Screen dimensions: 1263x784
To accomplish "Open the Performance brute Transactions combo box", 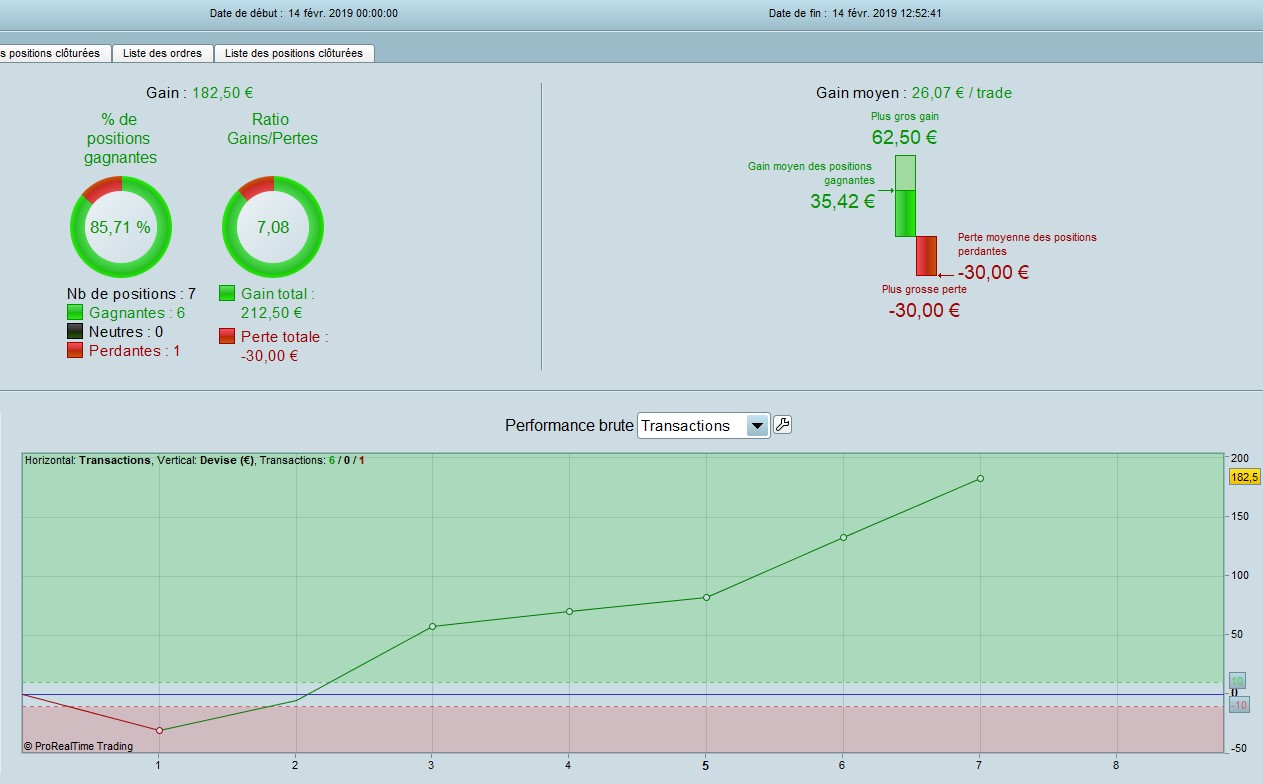I will click(703, 426).
